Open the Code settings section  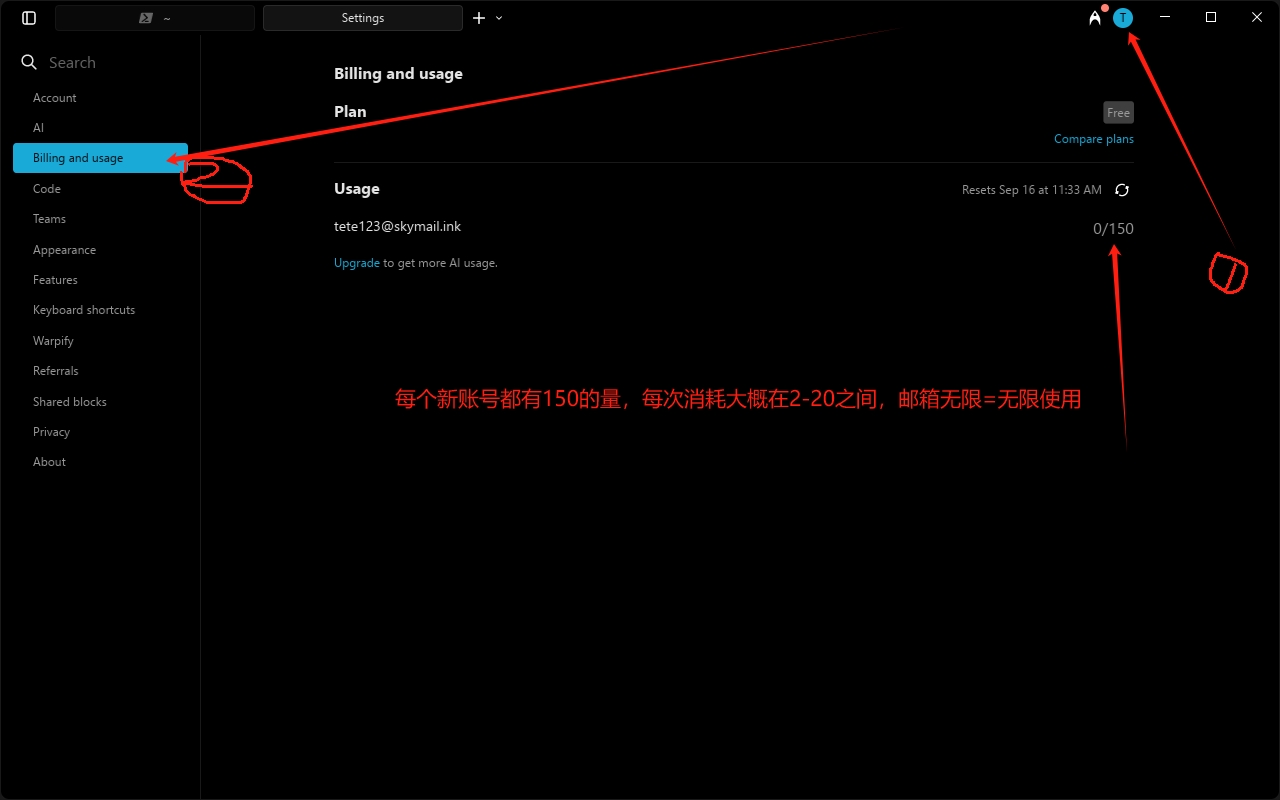(47, 189)
